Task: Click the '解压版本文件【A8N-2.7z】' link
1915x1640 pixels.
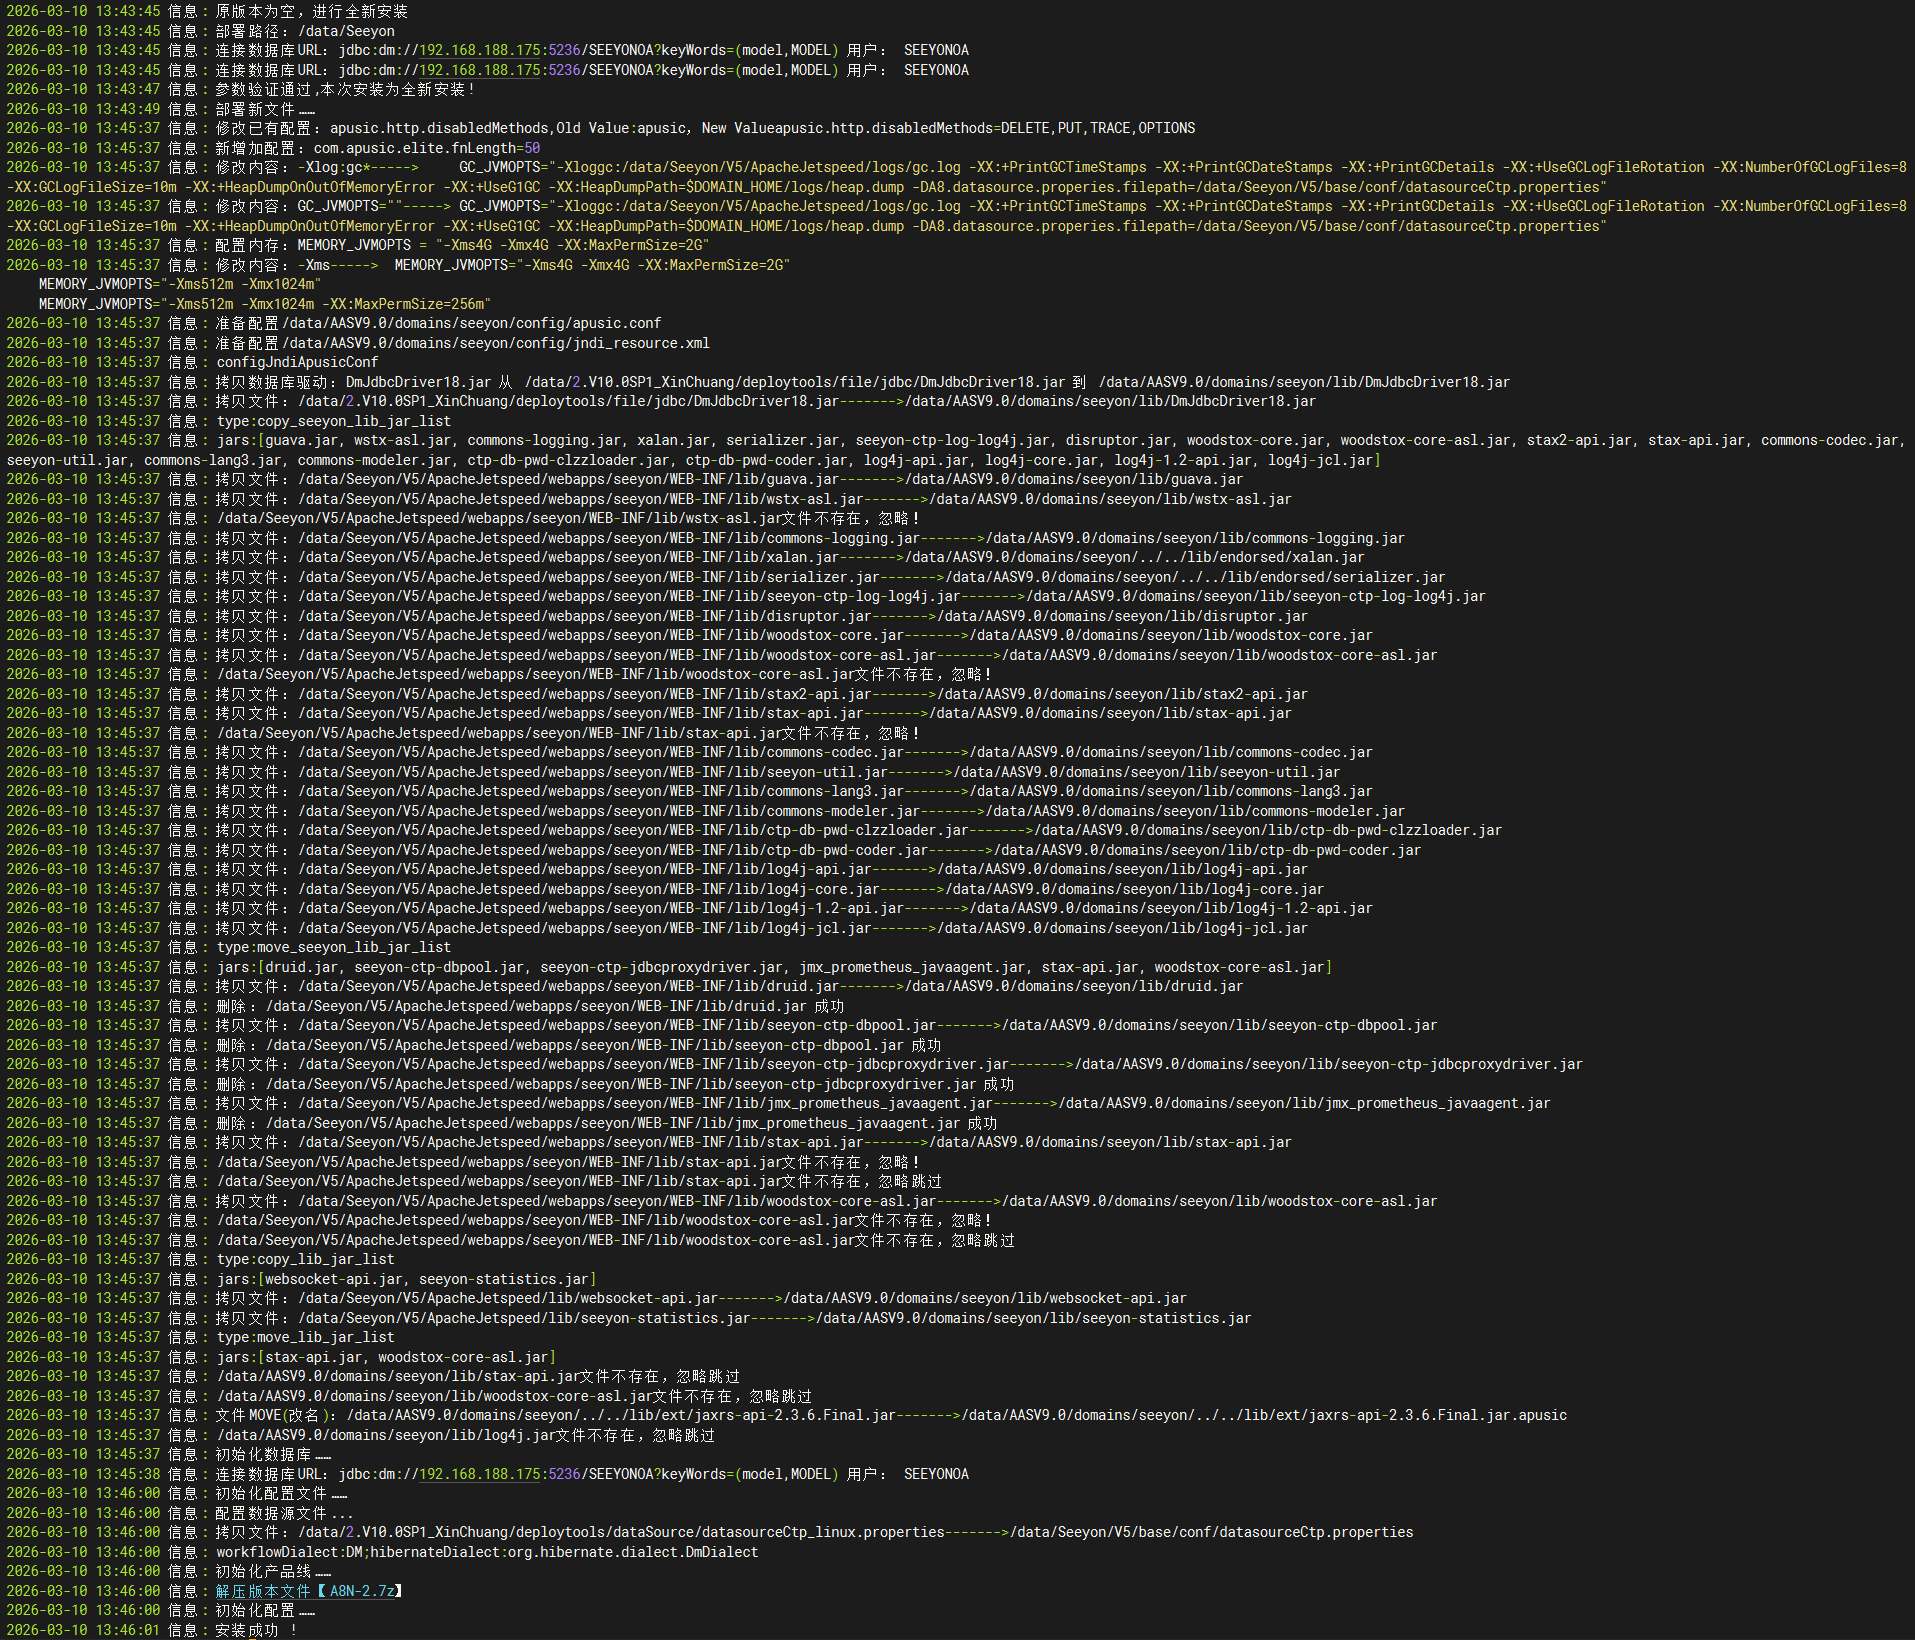Action: 309,1591
